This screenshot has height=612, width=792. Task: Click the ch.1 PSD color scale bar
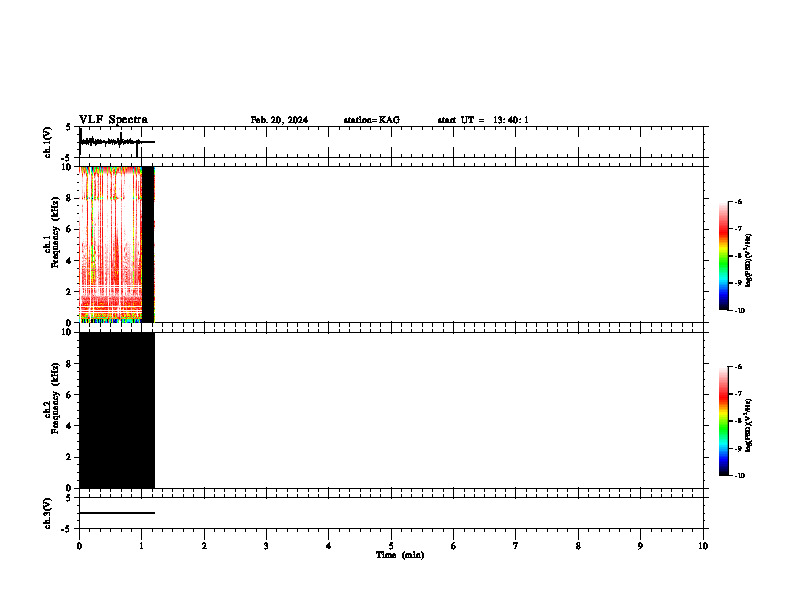tap(723, 256)
